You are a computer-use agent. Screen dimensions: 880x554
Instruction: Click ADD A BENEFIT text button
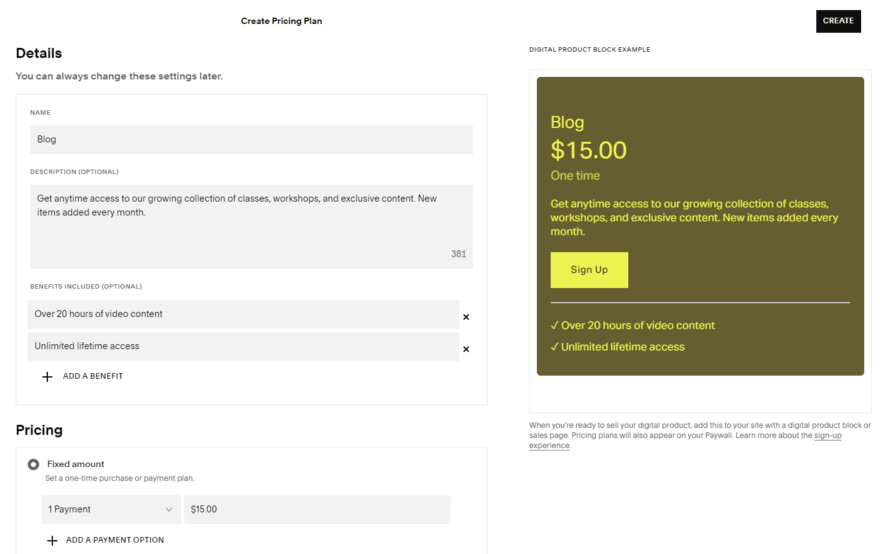point(93,376)
